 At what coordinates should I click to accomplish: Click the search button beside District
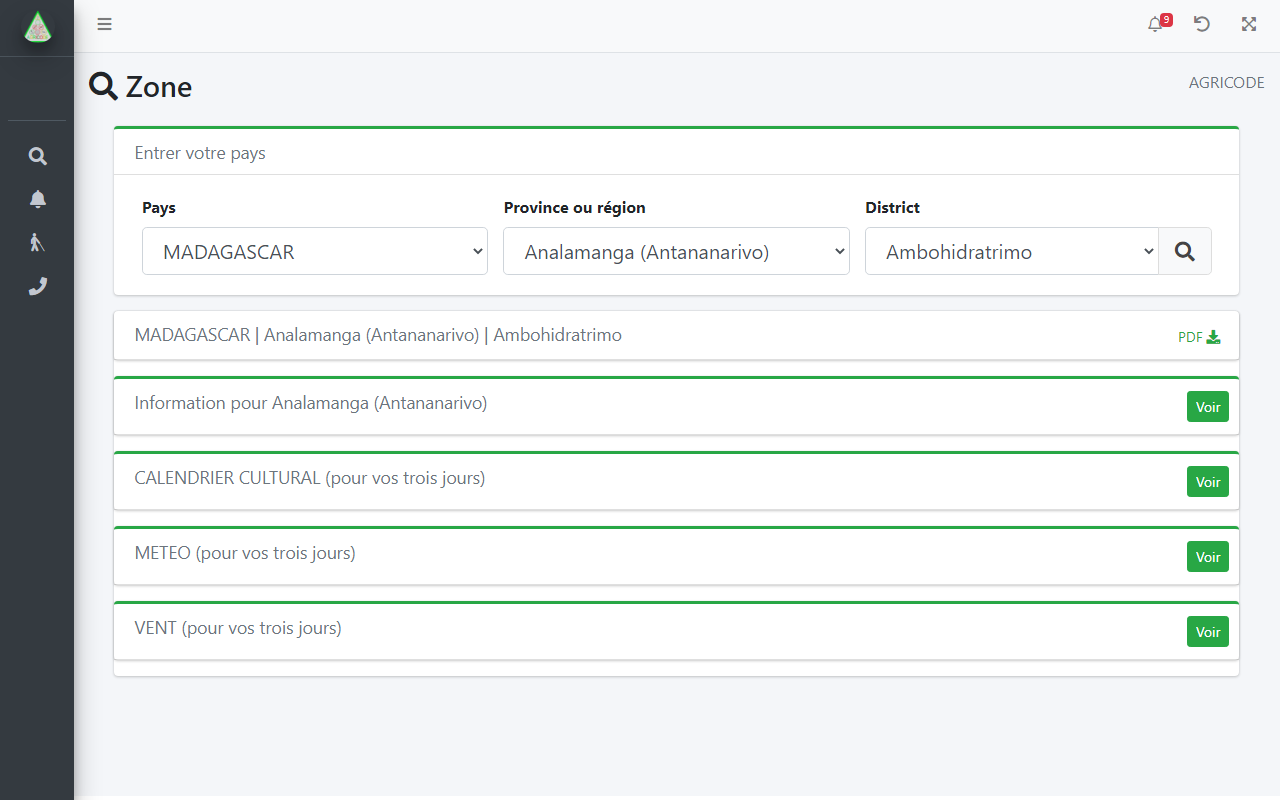pyautogui.click(x=1184, y=251)
